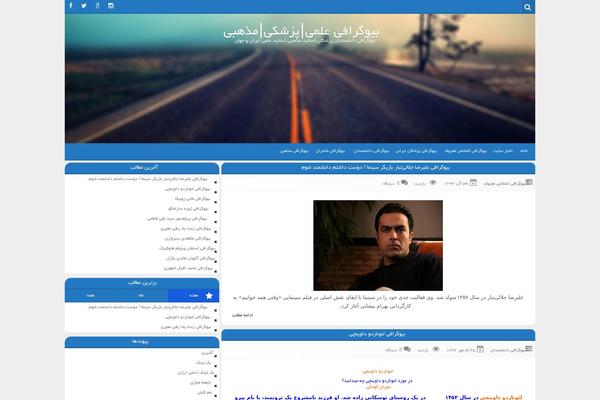The height and width of the screenshot is (400, 600).
Task: Click ادامه مطلب read-more link
Action: 242,315
